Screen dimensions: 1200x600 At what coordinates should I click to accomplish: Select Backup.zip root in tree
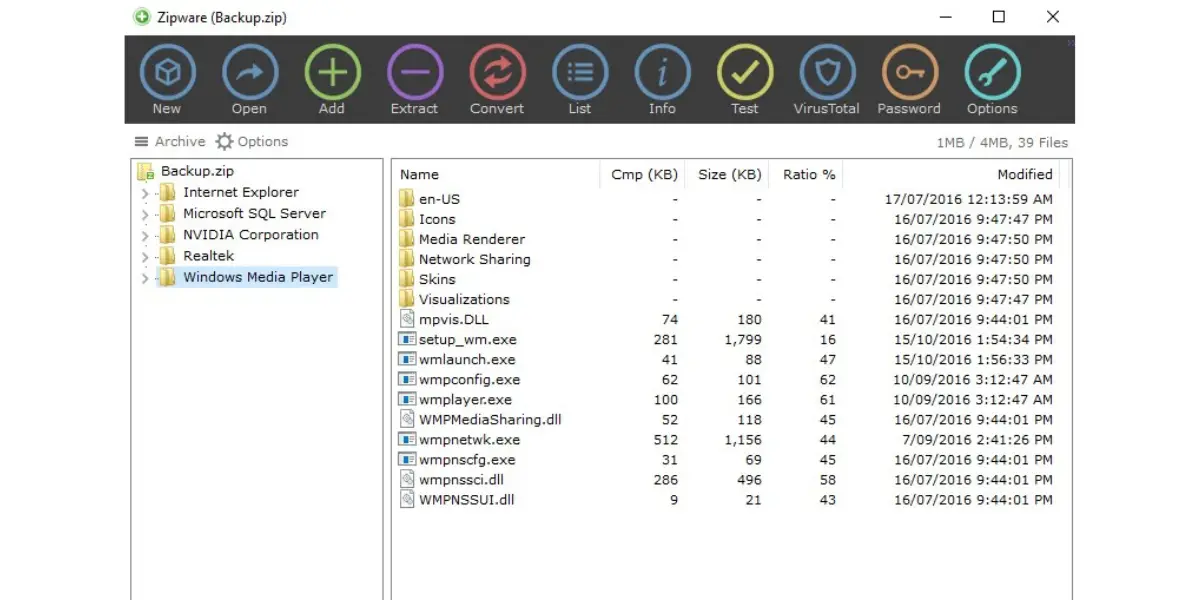click(197, 171)
